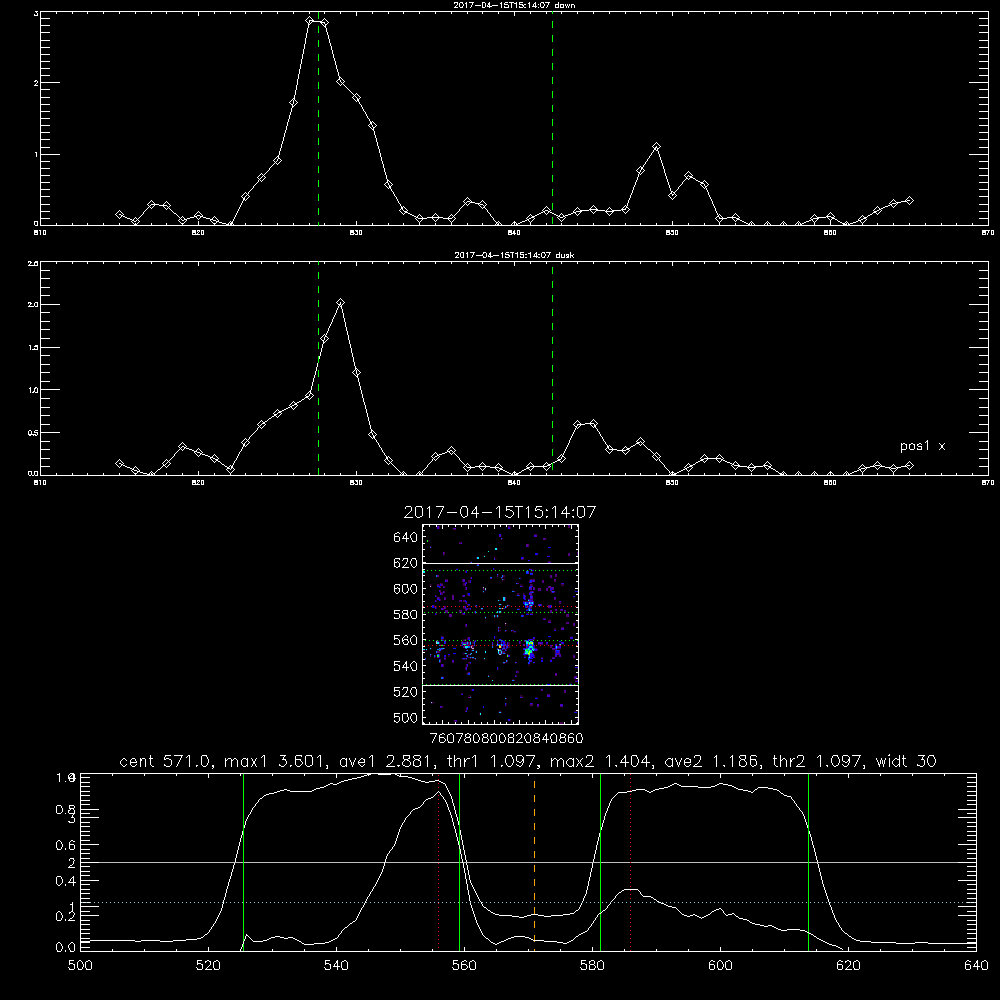Click the 'widt 30' value in the header
This screenshot has height=1000, width=1000.
pos(906,761)
